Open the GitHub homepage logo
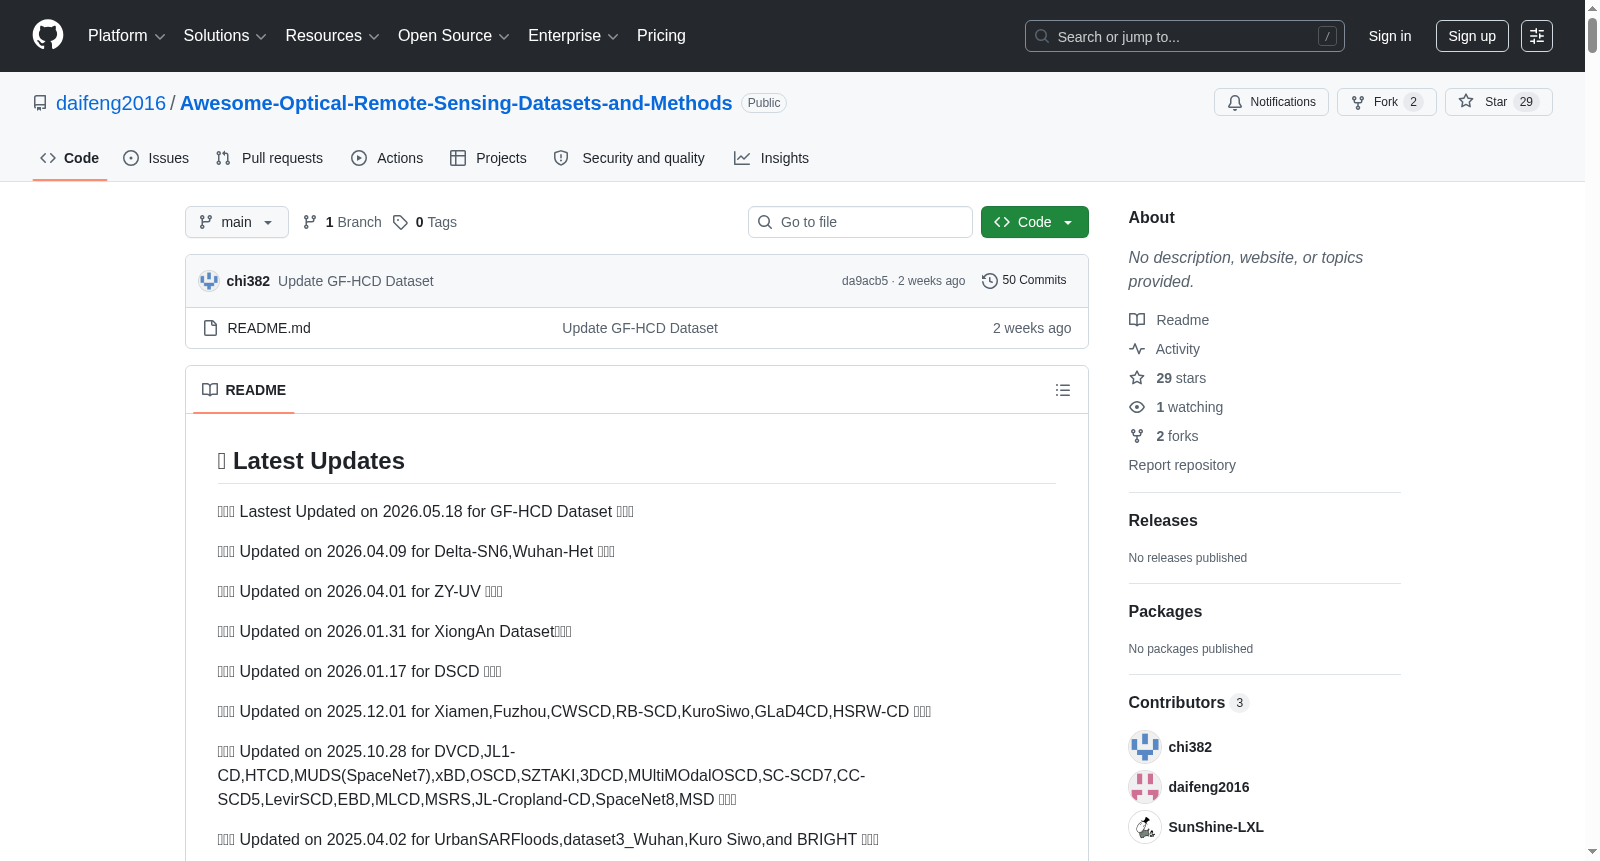The height and width of the screenshot is (861, 1600). (x=48, y=35)
